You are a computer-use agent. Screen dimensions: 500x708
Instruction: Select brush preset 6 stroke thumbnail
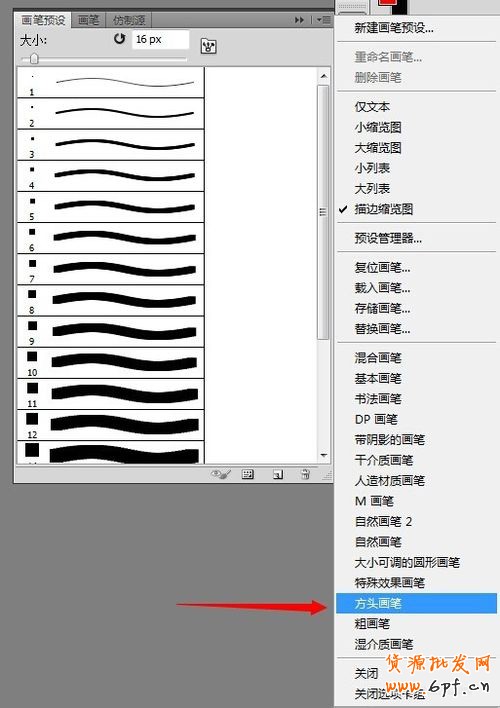tap(111, 238)
